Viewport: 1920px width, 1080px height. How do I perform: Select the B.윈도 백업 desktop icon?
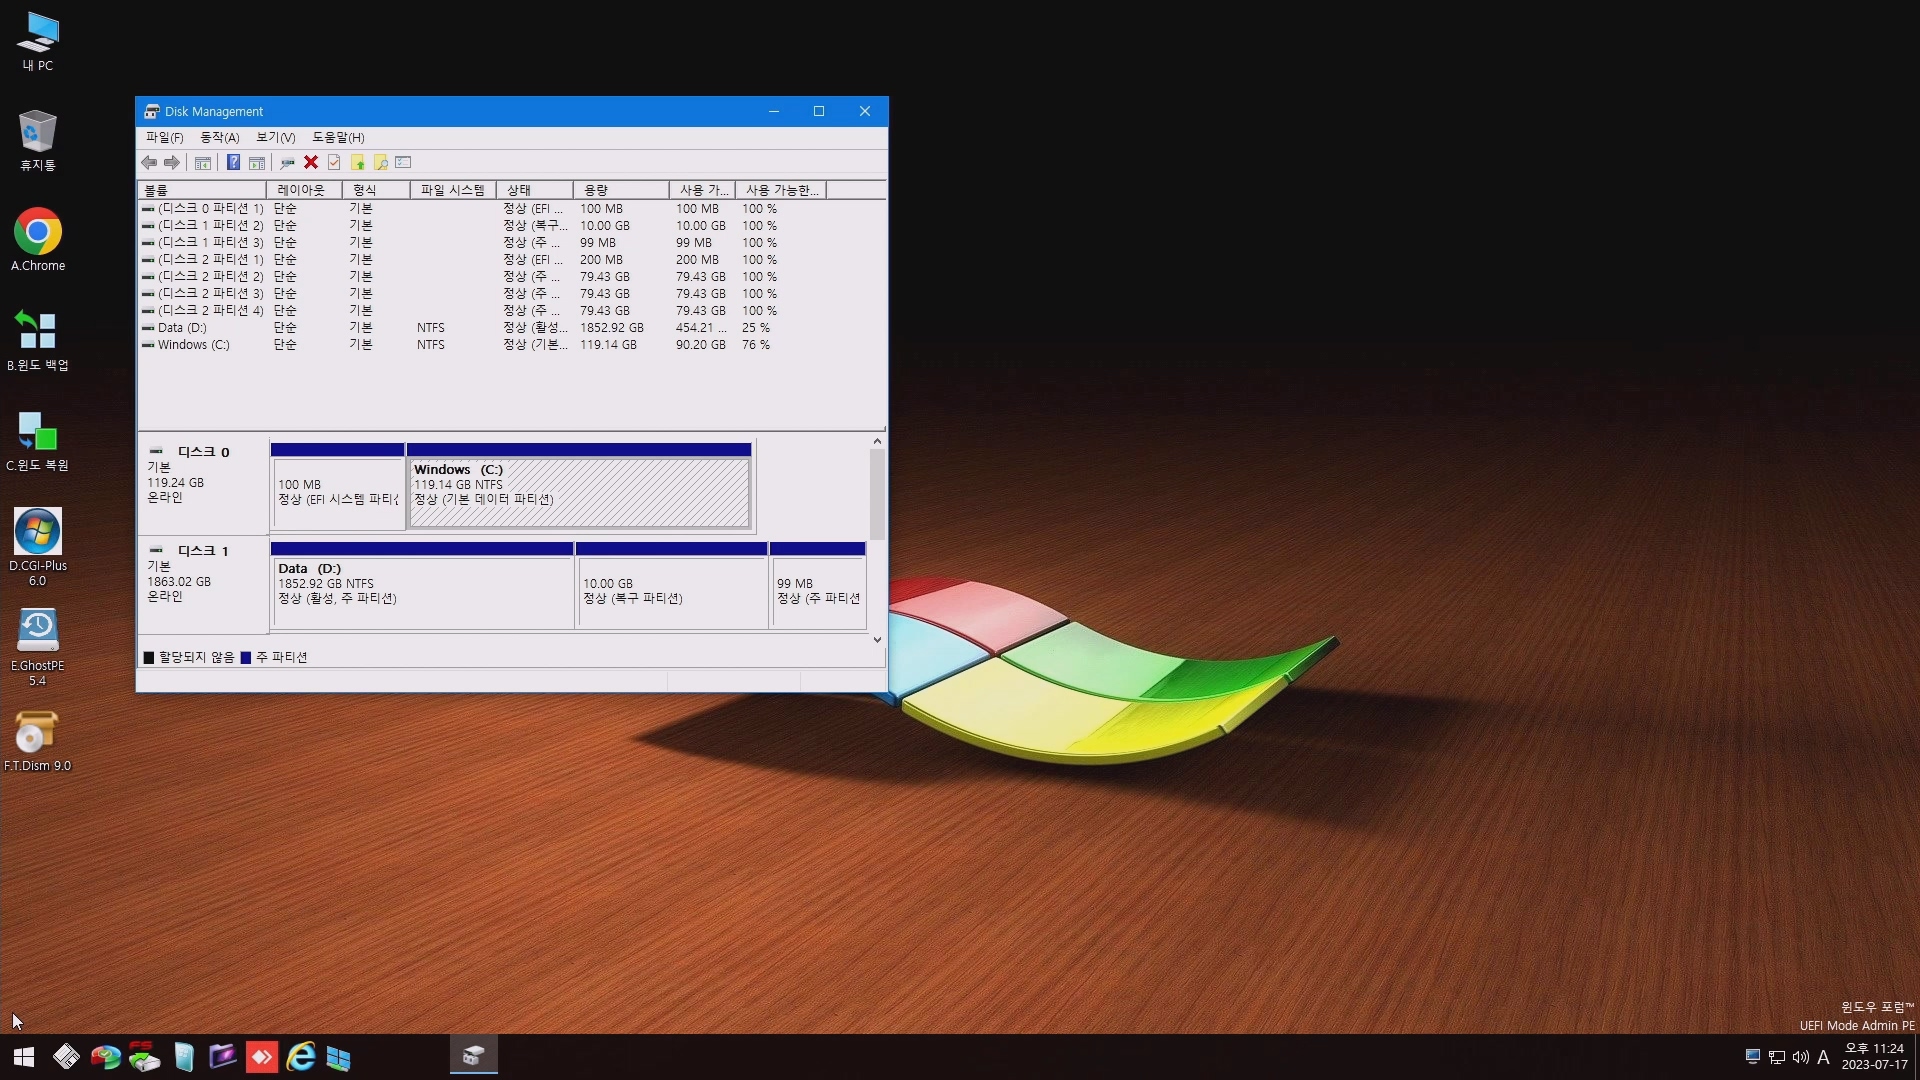click(38, 340)
